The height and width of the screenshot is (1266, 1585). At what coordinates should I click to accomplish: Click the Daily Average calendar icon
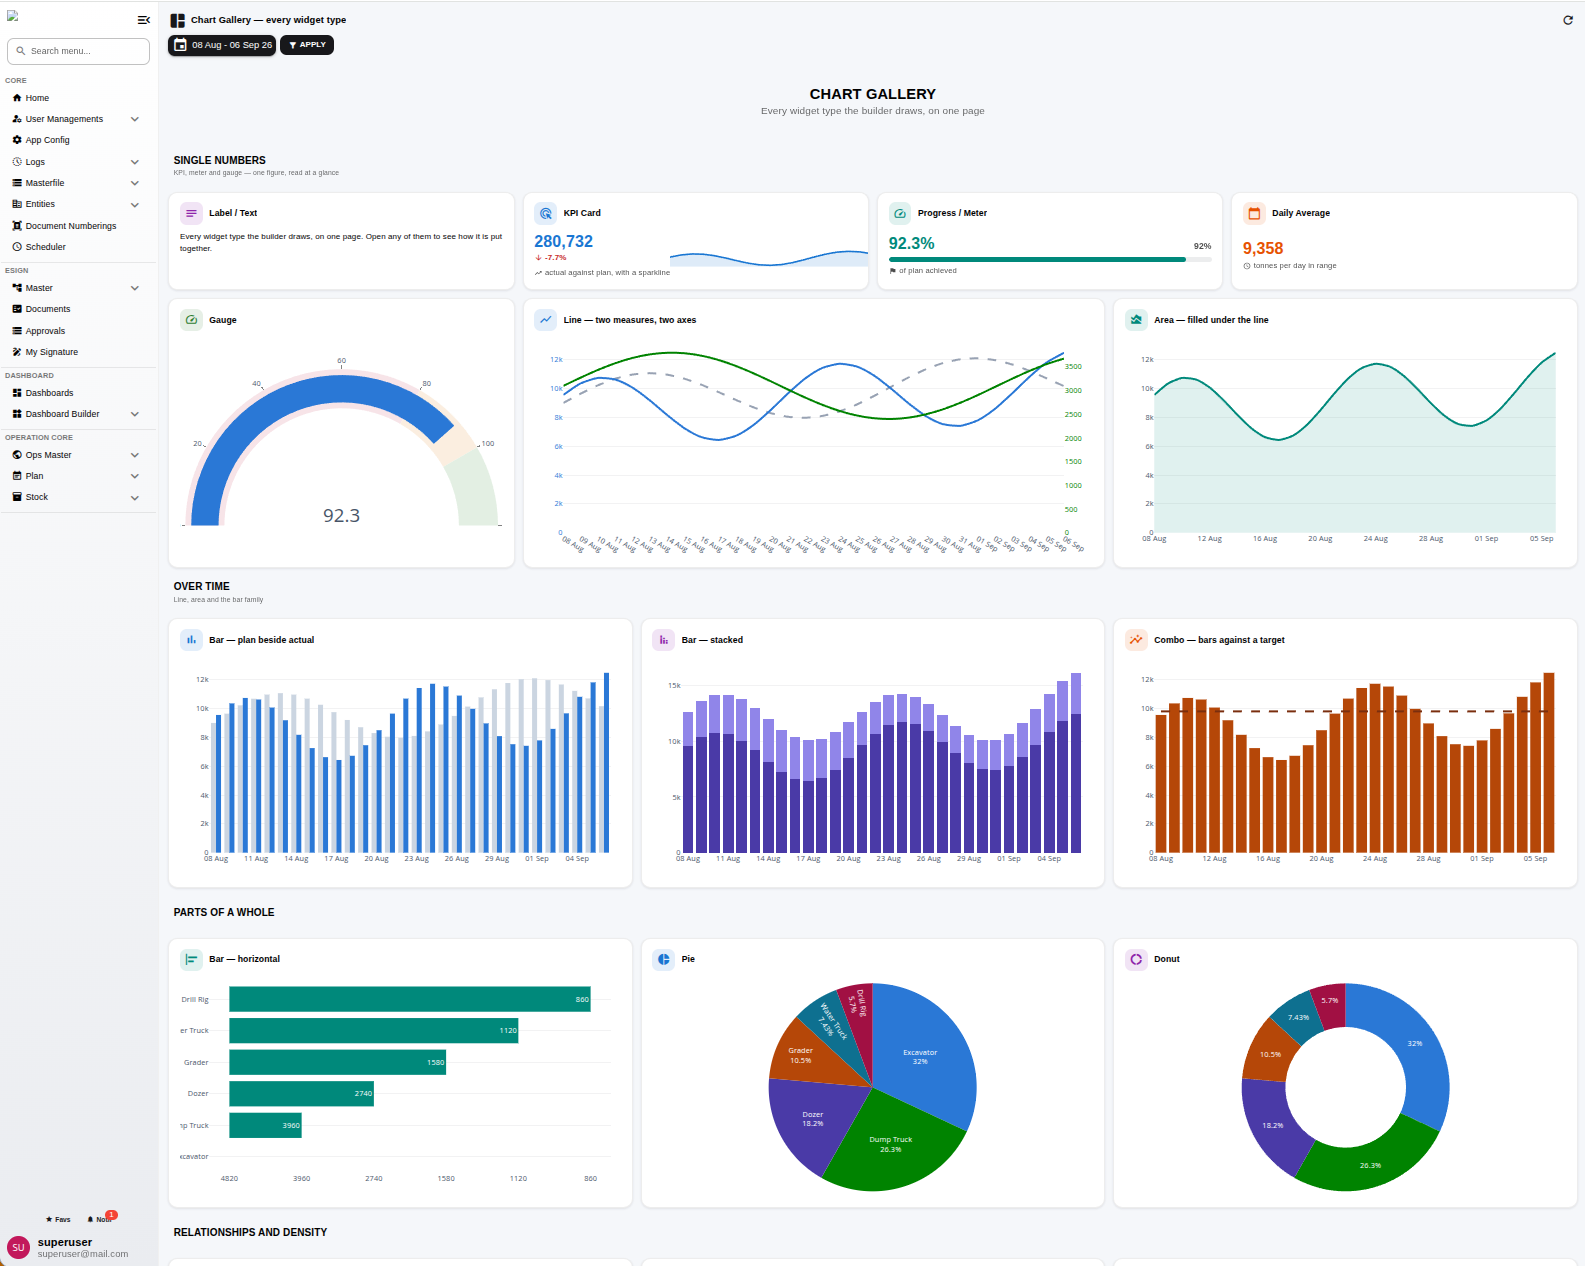(1254, 213)
